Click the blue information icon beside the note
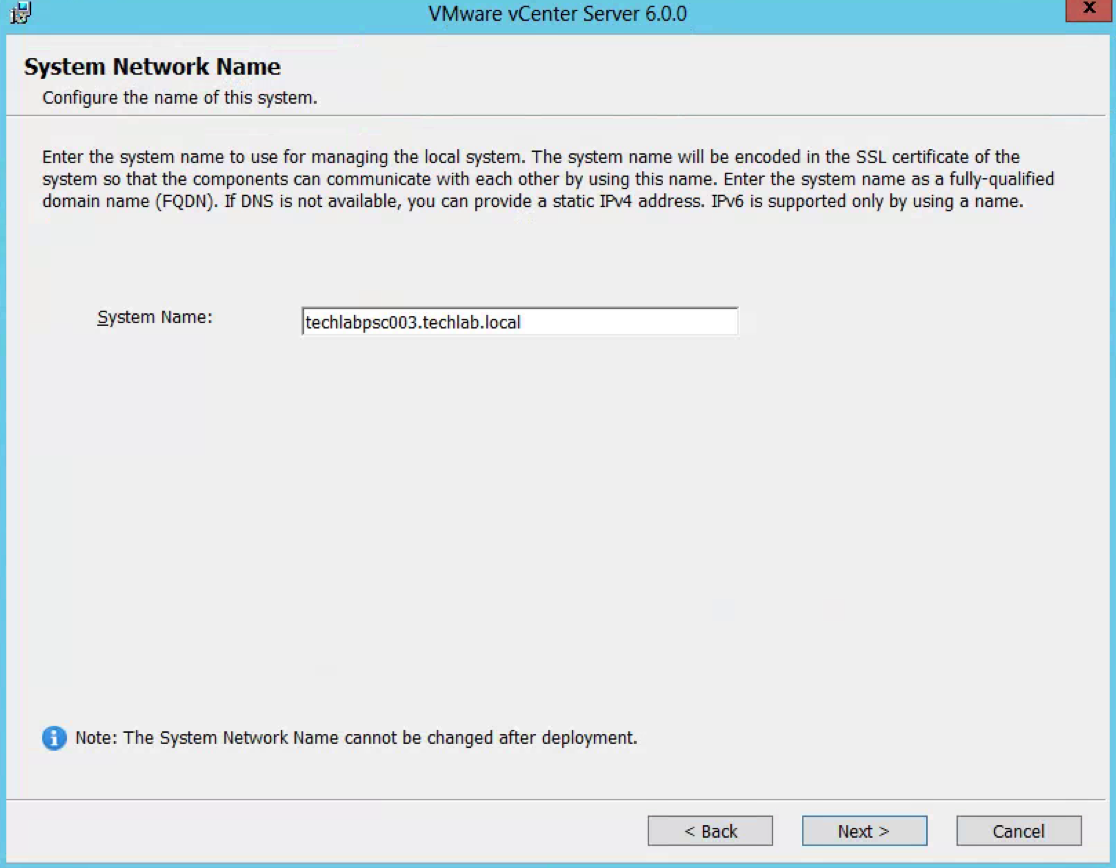Viewport: 1116px width, 868px height. (54, 738)
